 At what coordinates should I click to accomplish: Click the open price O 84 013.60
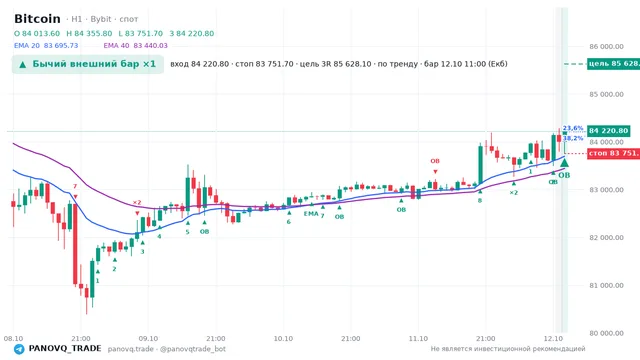coord(37,33)
